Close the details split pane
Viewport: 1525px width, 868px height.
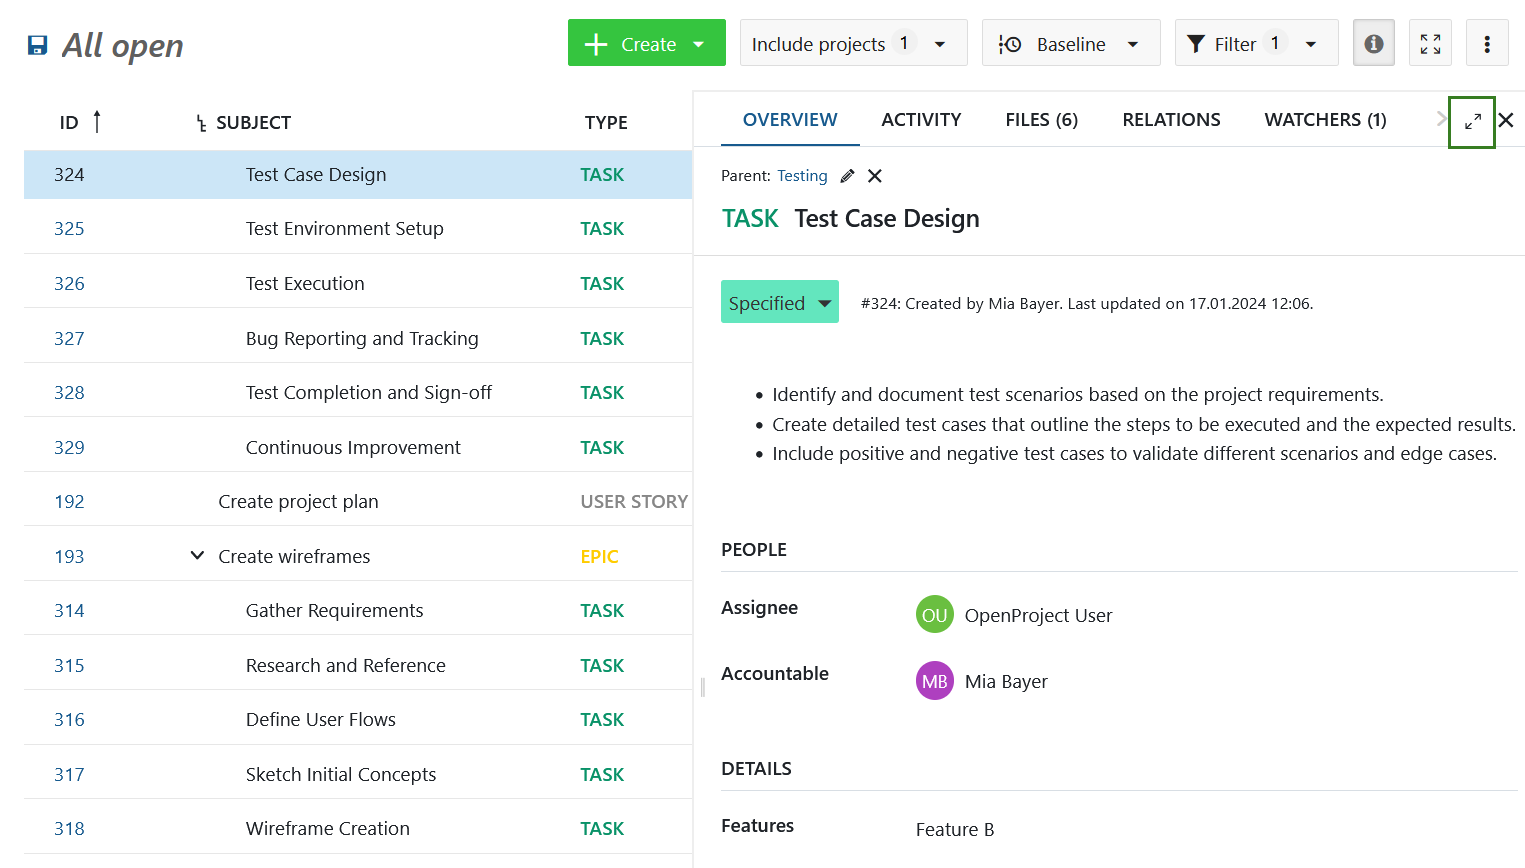point(1506,121)
